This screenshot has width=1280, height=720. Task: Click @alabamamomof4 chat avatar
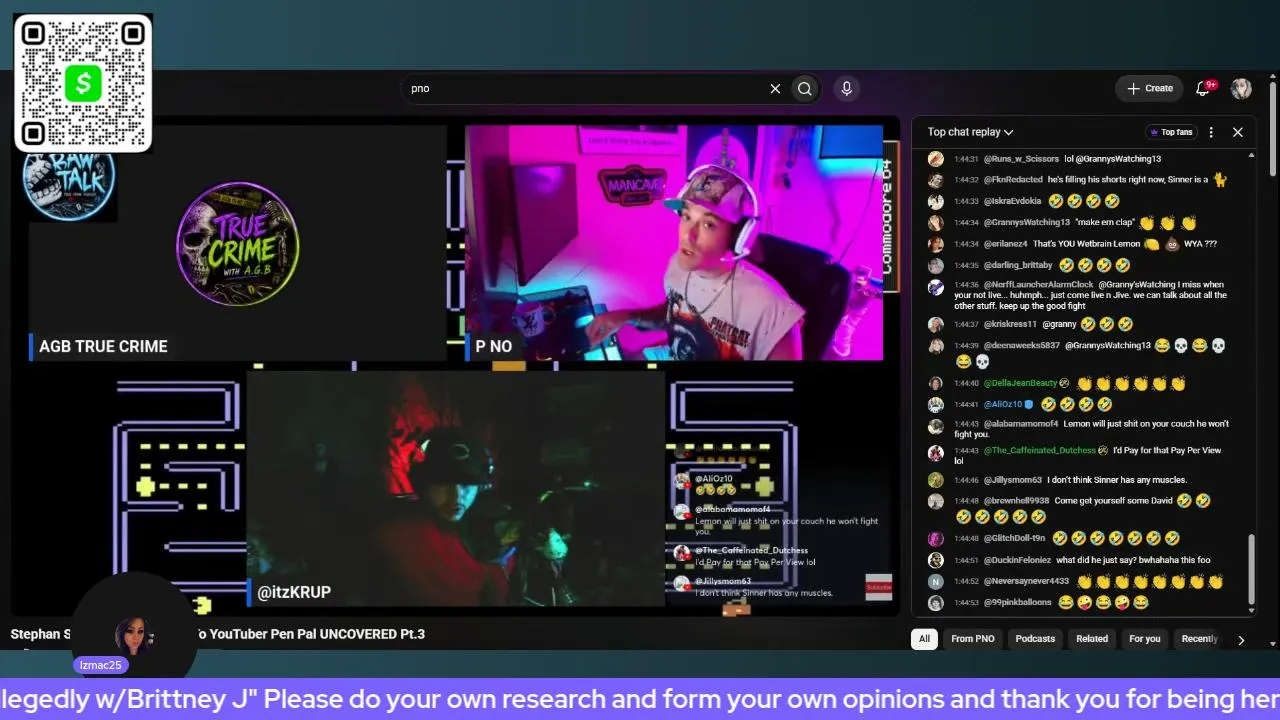coord(936,426)
